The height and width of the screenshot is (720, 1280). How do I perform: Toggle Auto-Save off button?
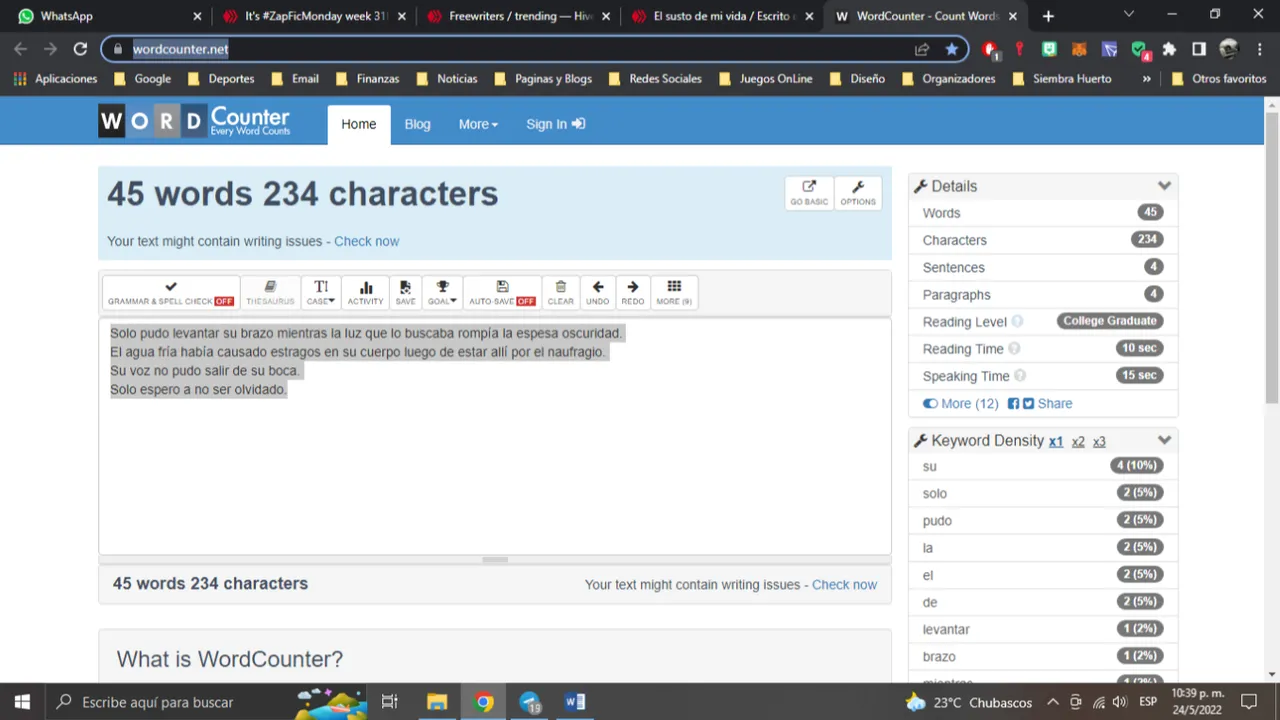pyautogui.click(x=502, y=292)
